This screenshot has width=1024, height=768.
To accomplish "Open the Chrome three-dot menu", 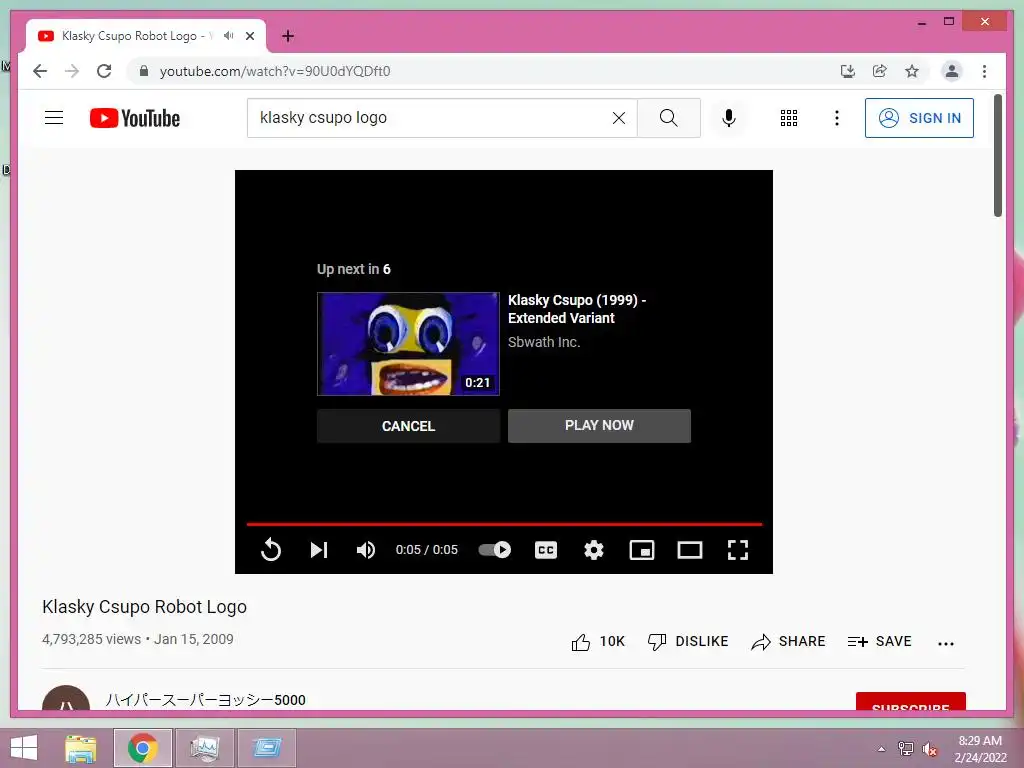I will pyautogui.click(x=984, y=71).
